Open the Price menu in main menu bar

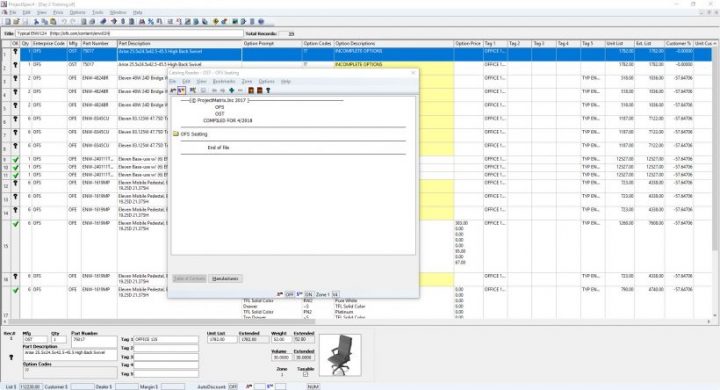(58, 12)
